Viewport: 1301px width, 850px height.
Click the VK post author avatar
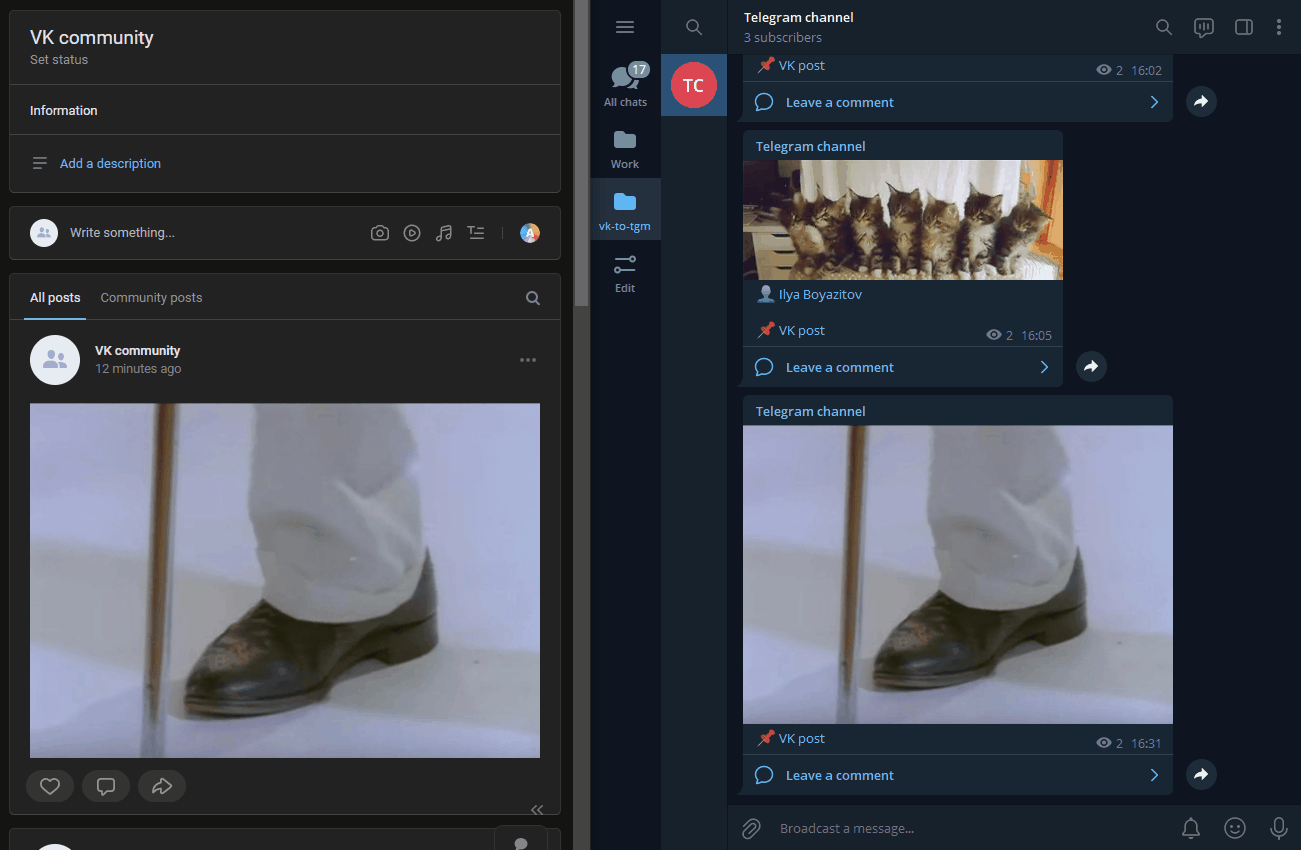(55, 360)
